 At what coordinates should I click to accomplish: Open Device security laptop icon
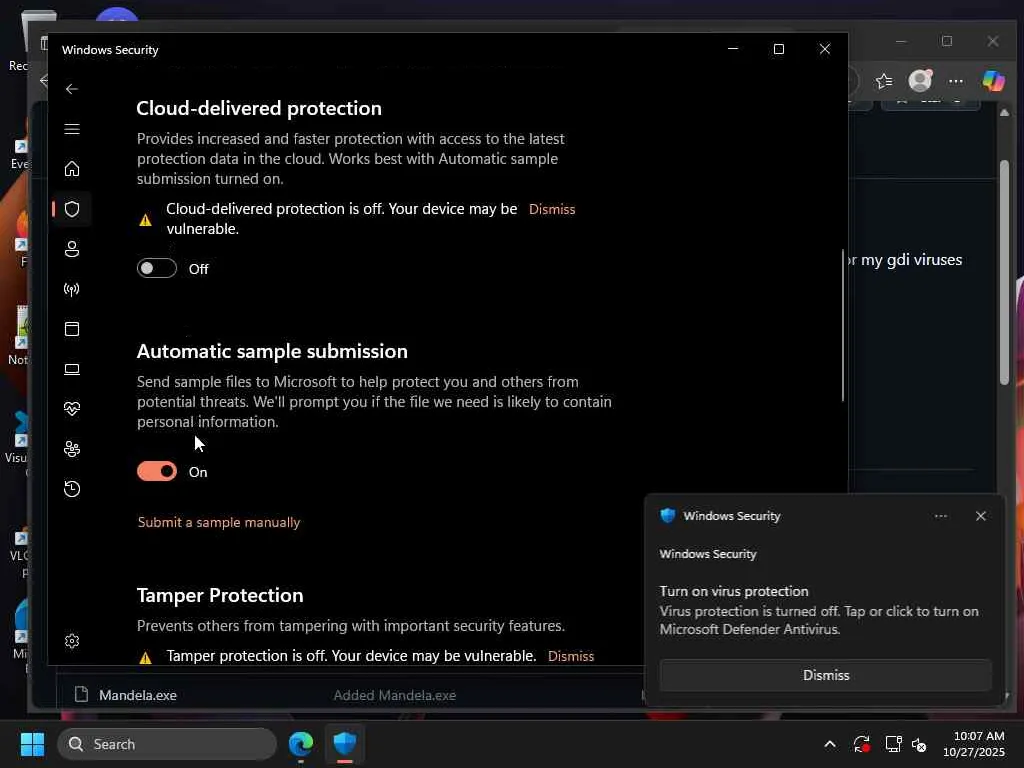(72, 369)
